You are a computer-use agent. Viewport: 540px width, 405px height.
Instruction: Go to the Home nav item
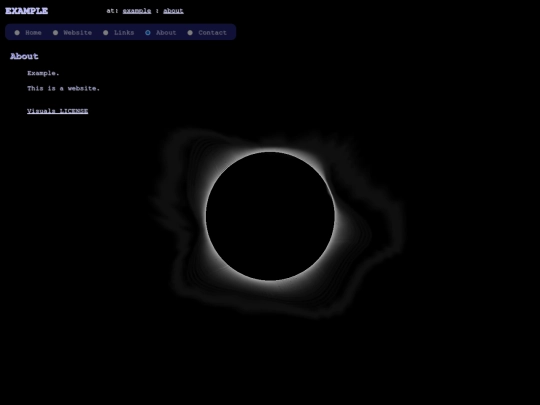pos(33,33)
